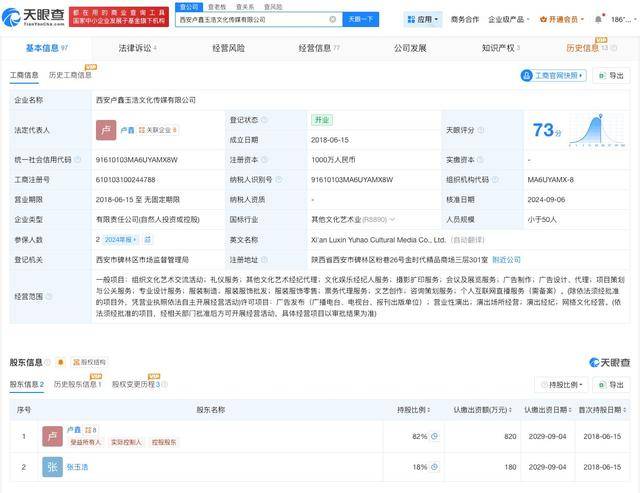
Task: Click the 张 avatar of shareholder 张玉浩
Action: click(x=52, y=466)
